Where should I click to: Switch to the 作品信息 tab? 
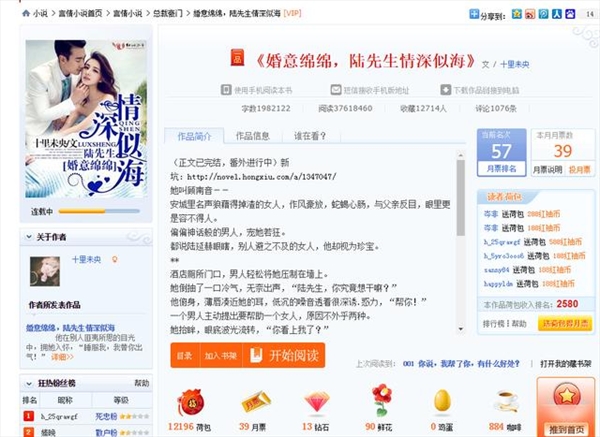point(253,136)
